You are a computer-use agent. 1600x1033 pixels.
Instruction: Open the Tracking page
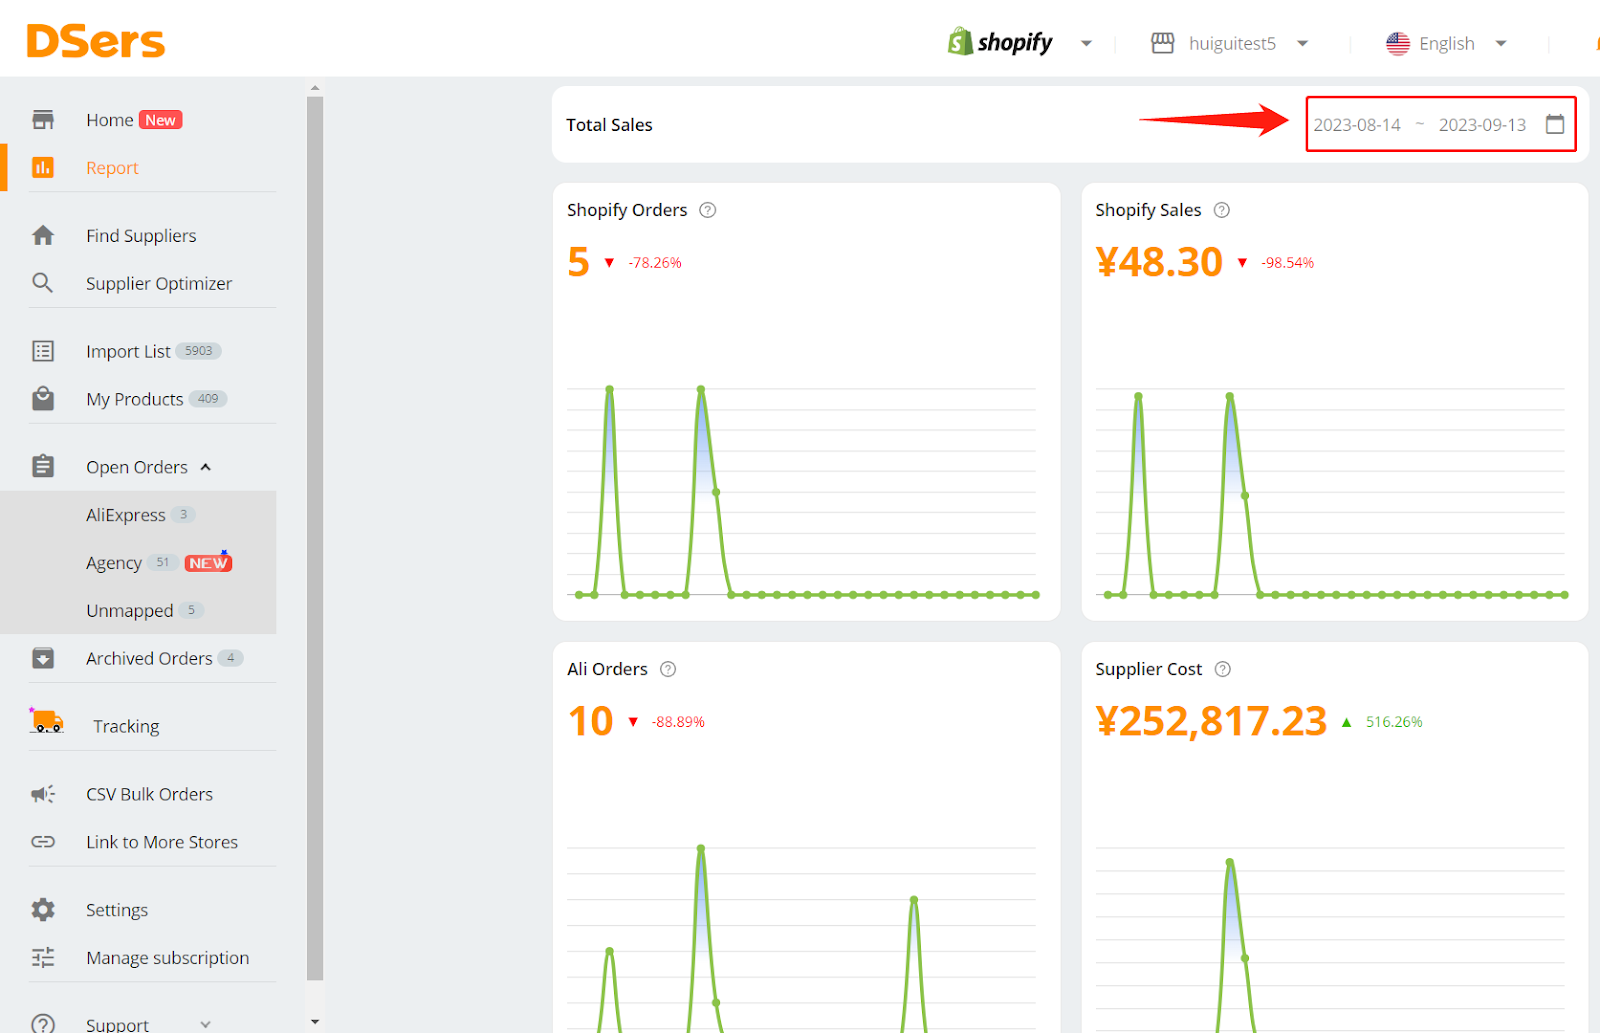coord(126,726)
